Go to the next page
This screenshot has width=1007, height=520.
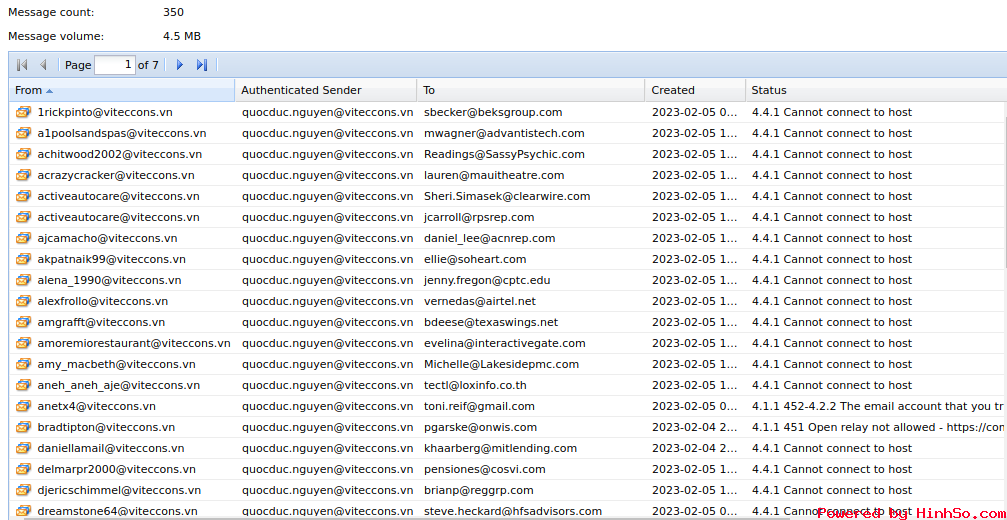(x=180, y=65)
